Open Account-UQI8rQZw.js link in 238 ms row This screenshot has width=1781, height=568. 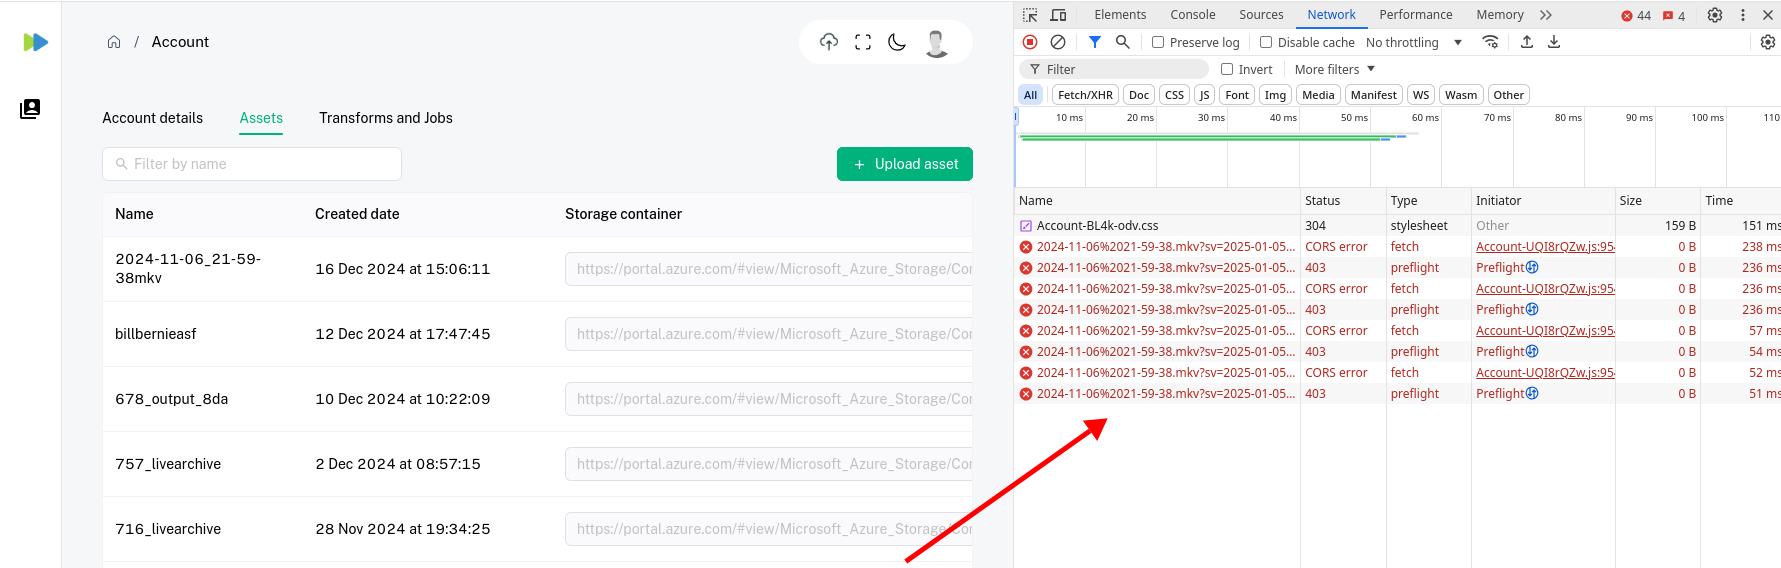point(1545,247)
